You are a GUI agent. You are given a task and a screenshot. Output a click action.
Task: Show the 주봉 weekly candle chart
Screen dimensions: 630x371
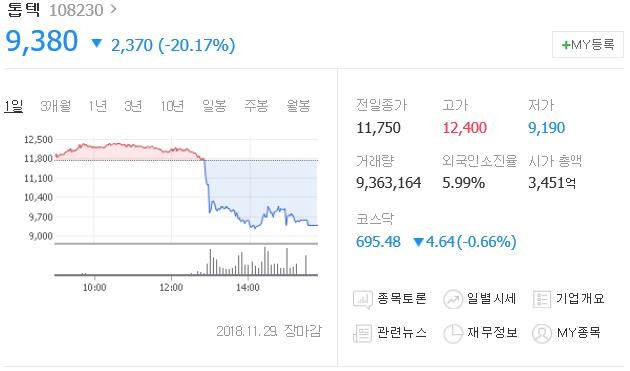[256, 106]
